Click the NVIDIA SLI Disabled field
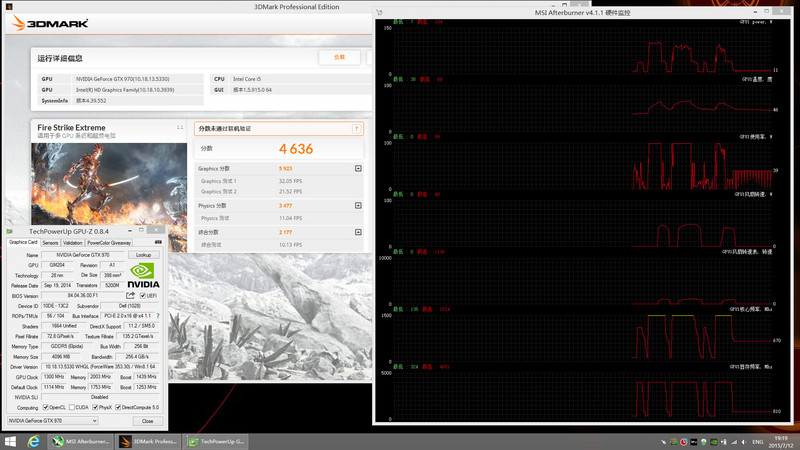Screen dimensions: 800x450 tap(101, 397)
